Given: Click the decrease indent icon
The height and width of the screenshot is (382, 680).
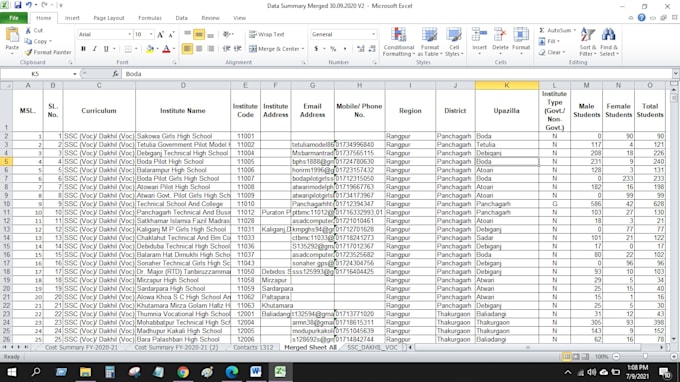Looking at the screenshot, I should click(x=226, y=49).
